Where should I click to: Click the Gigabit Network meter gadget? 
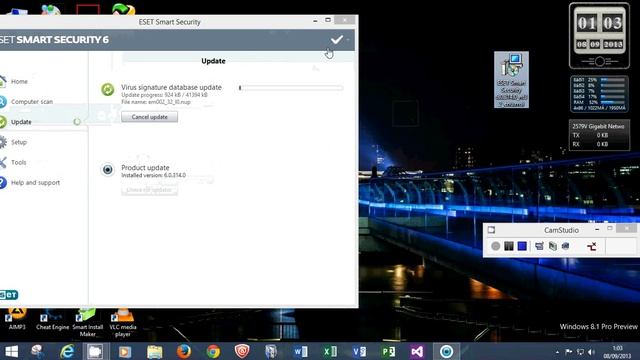599,135
